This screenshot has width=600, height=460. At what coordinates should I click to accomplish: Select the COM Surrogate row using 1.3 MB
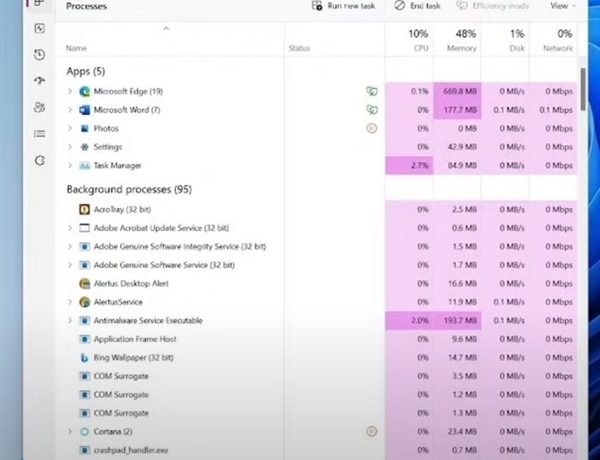click(316, 413)
